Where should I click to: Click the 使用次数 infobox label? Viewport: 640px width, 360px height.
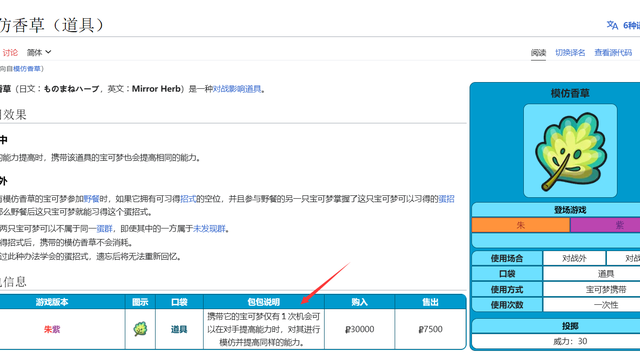(x=507, y=304)
